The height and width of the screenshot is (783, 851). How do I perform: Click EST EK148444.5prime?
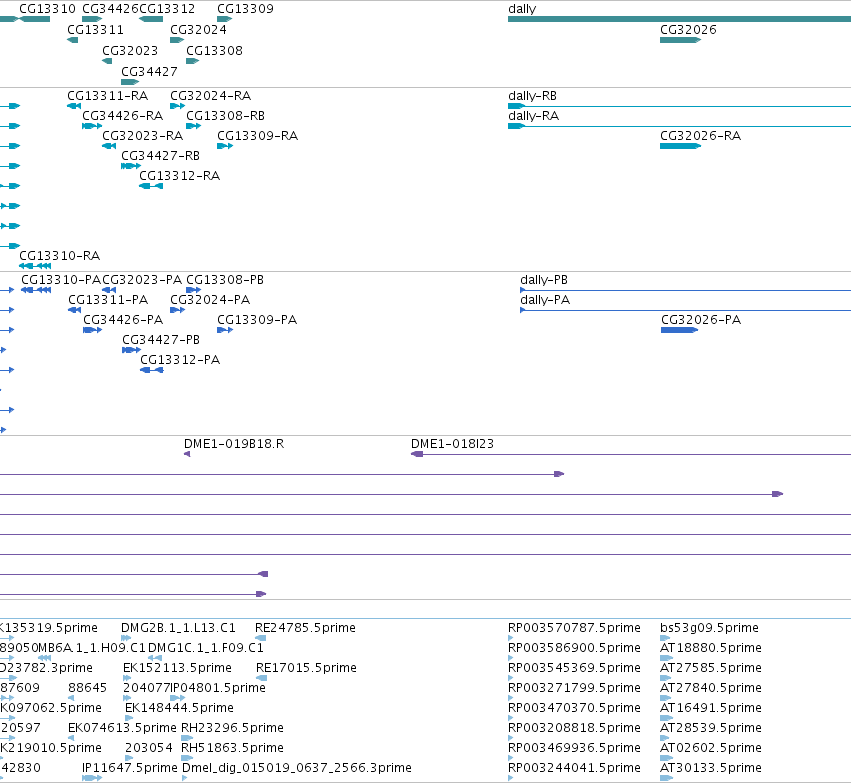(x=180, y=708)
